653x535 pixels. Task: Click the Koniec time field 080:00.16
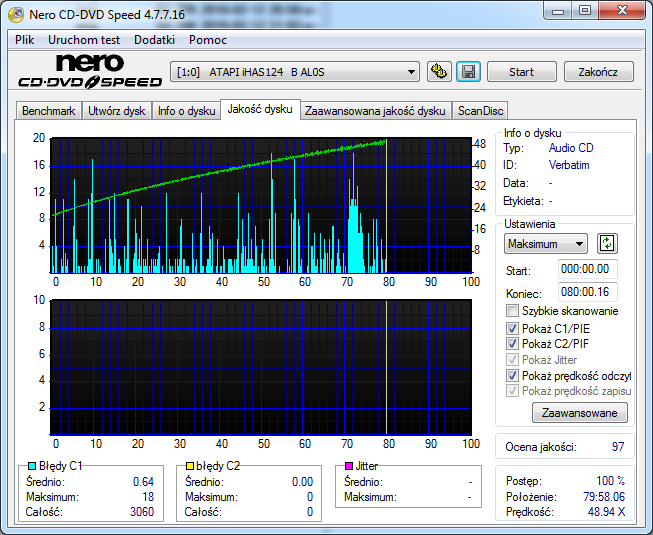[587, 292]
